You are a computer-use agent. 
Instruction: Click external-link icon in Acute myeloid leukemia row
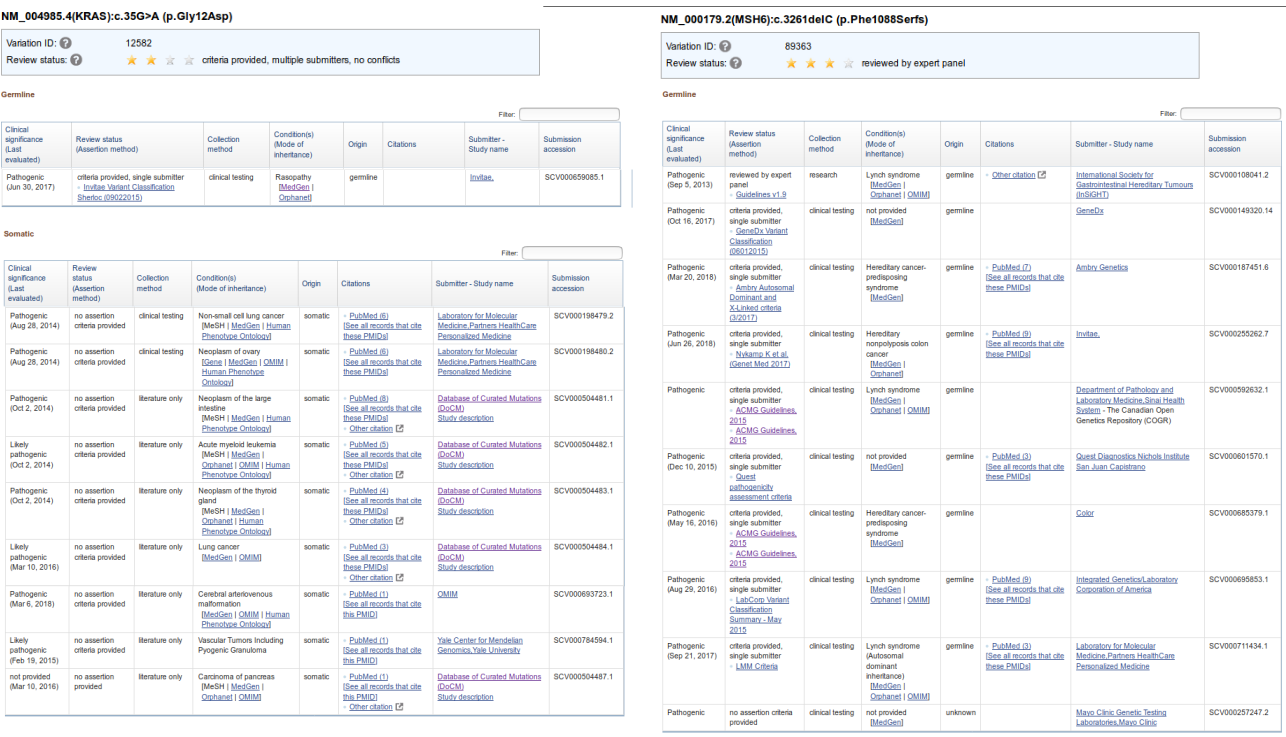click(x=400, y=475)
